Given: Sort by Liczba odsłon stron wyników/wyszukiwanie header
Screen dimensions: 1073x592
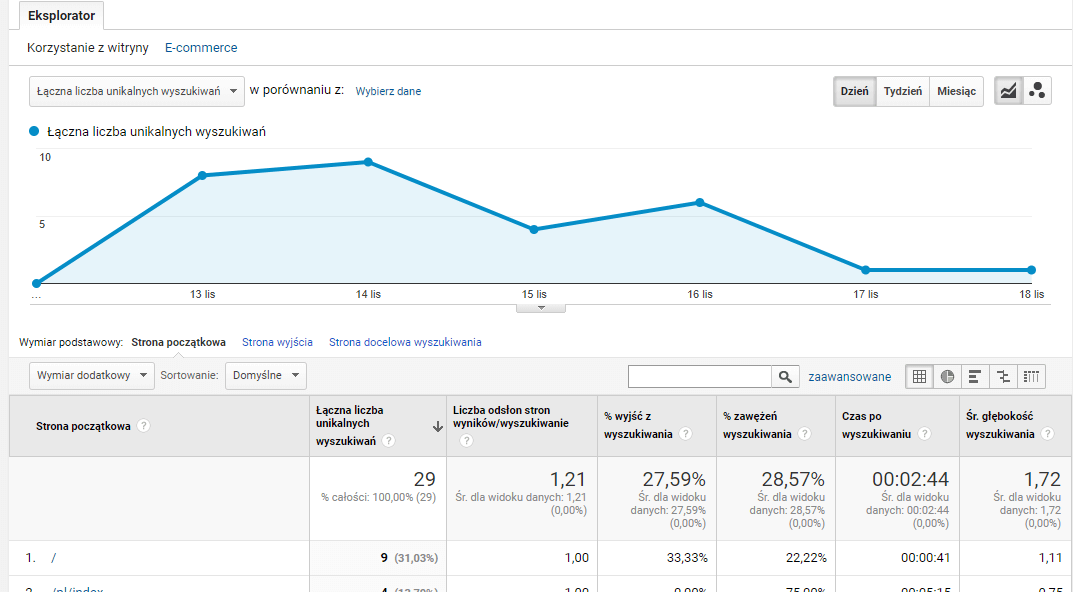Looking at the screenshot, I should coord(510,417).
